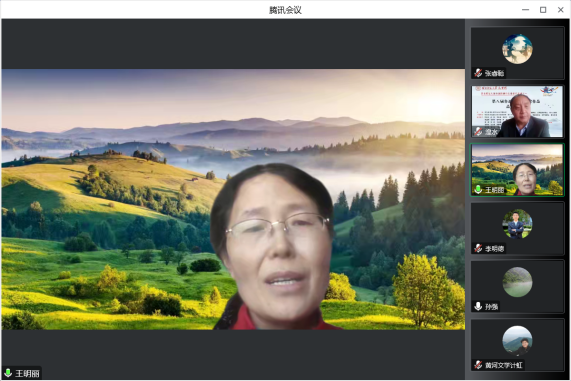Viewport: 571px width, 381px height.
Task: Click the main speaker video area
Action: 233,199
